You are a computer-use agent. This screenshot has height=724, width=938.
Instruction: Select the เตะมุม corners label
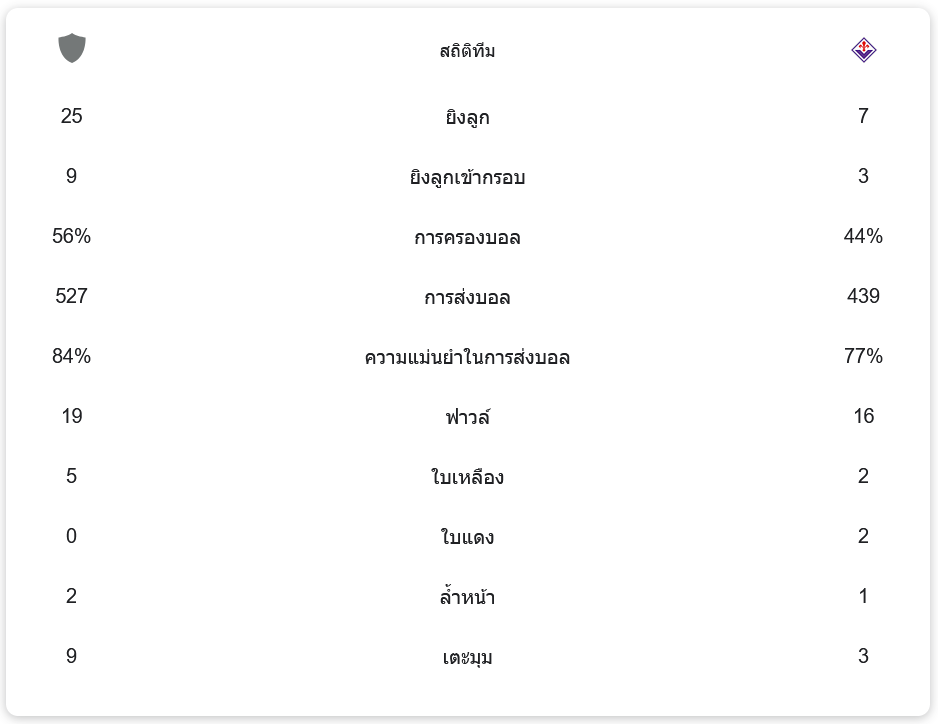pos(467,658)
